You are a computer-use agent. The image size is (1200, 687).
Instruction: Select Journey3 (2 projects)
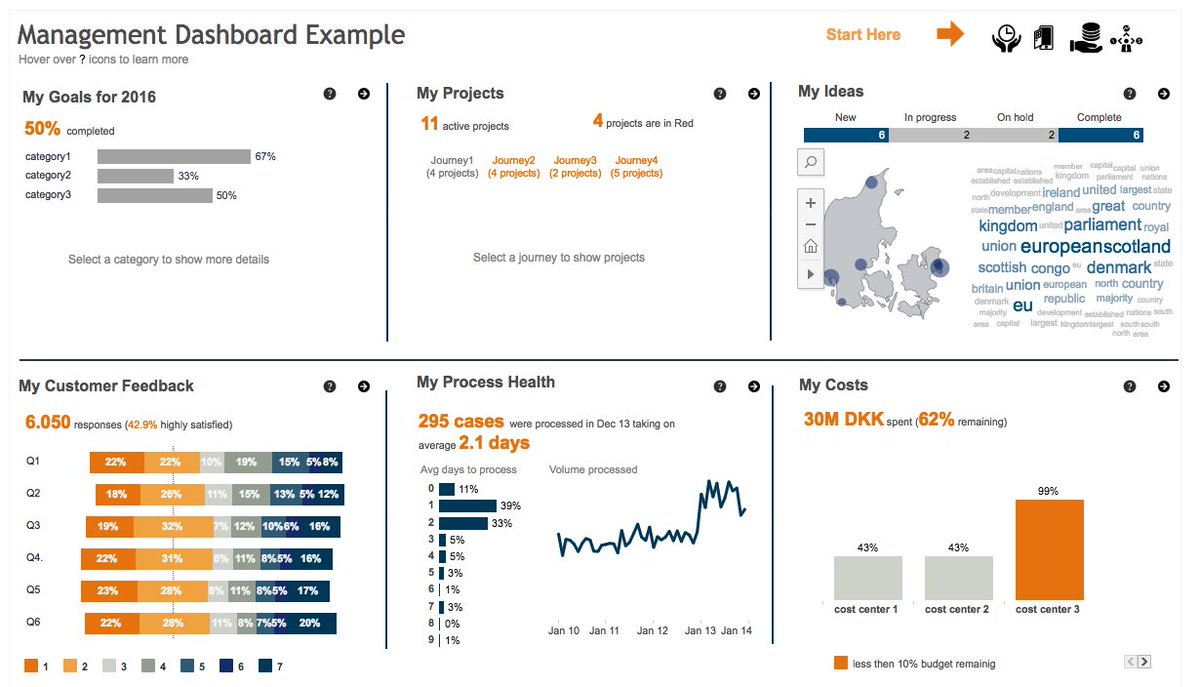pos(575,166)
